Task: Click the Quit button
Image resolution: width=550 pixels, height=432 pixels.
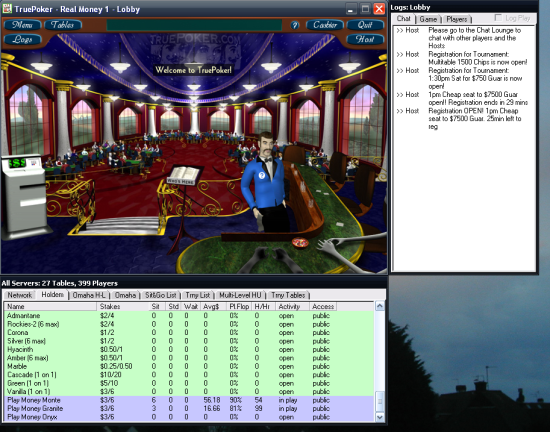Action: pyautogui.click(x=365, y=25)
